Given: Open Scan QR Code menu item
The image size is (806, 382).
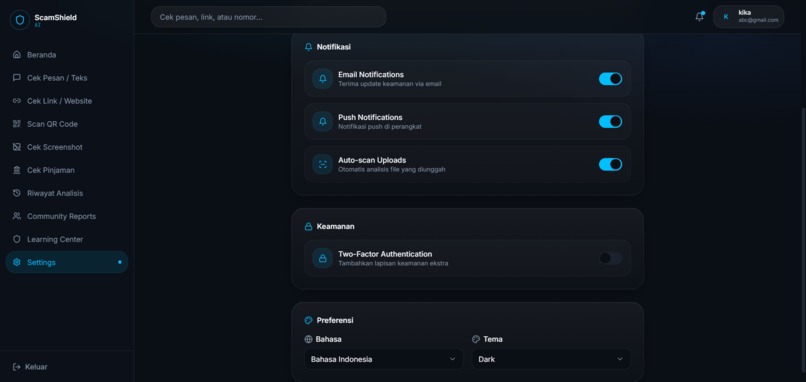Looking at the screenshot, I should (x=67, y=124).
